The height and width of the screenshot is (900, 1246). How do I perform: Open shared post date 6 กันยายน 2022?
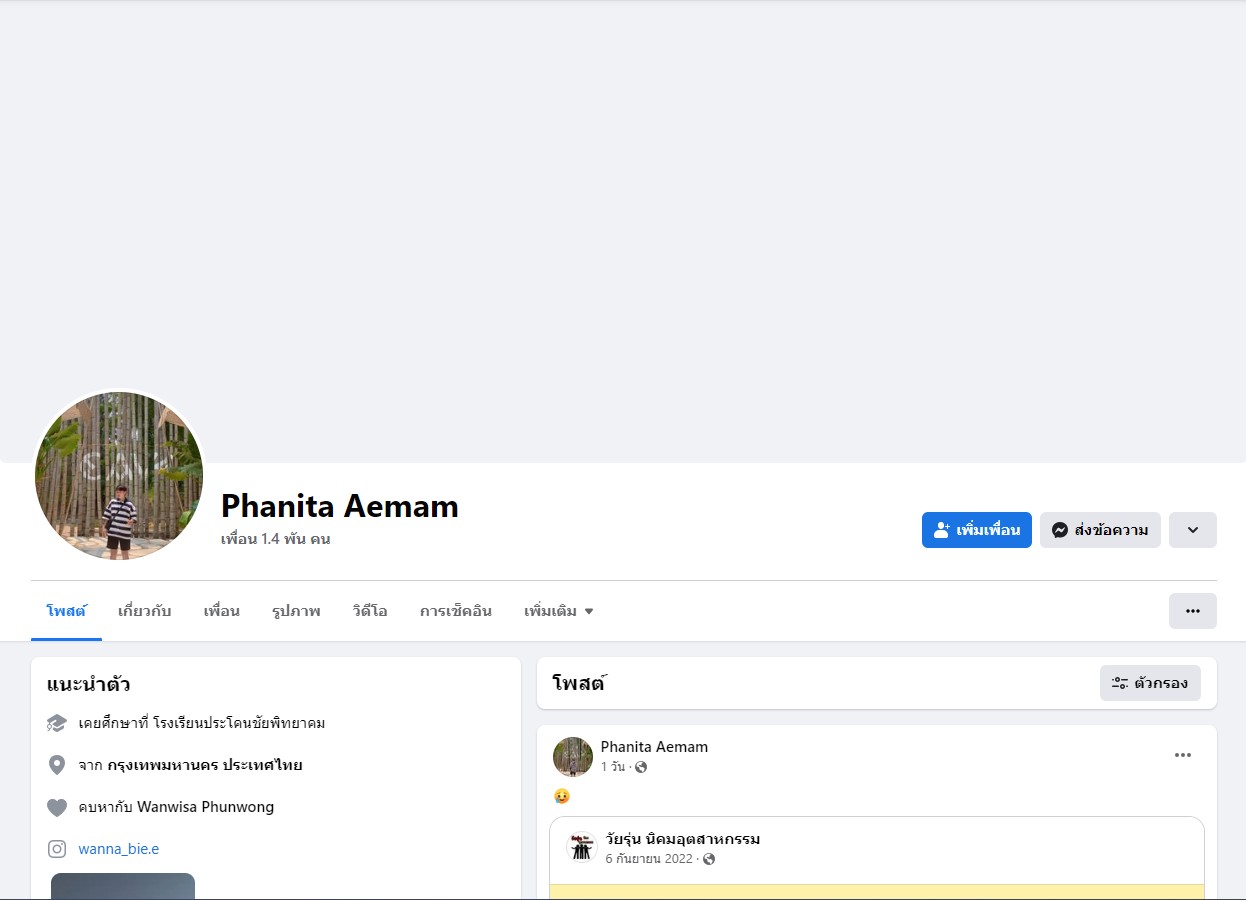649,859
